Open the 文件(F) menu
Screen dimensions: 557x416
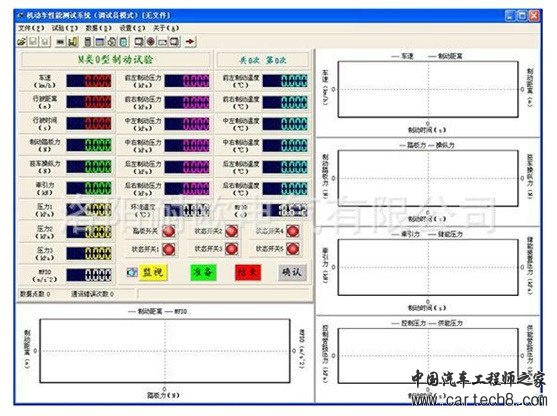click(31, 28)
